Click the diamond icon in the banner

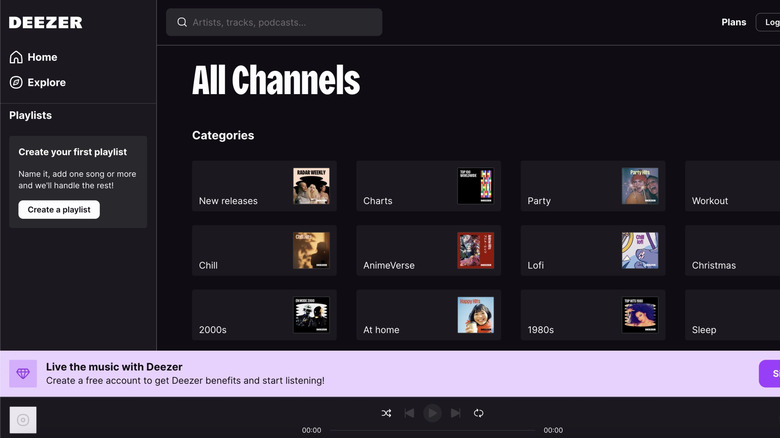click(x=23, y=374)
